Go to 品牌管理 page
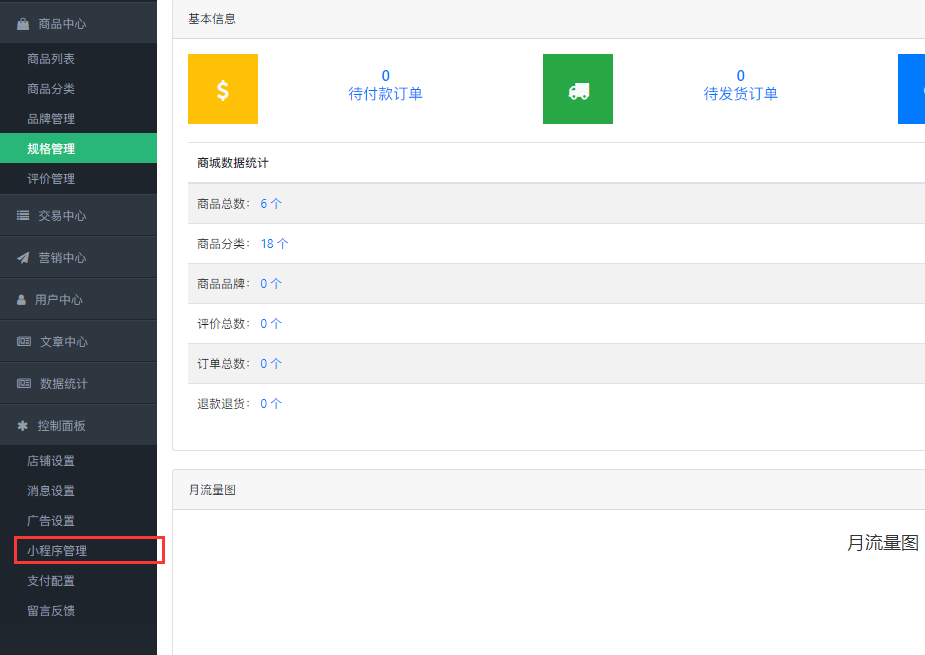 (x=51, y=119)
